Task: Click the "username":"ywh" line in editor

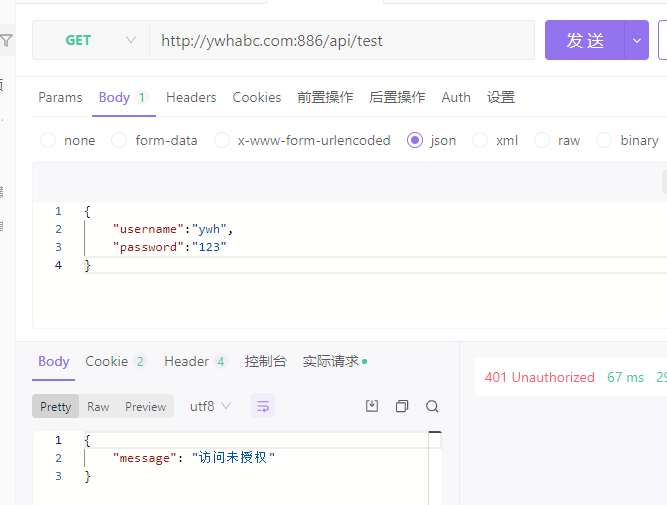Action: 173,229
